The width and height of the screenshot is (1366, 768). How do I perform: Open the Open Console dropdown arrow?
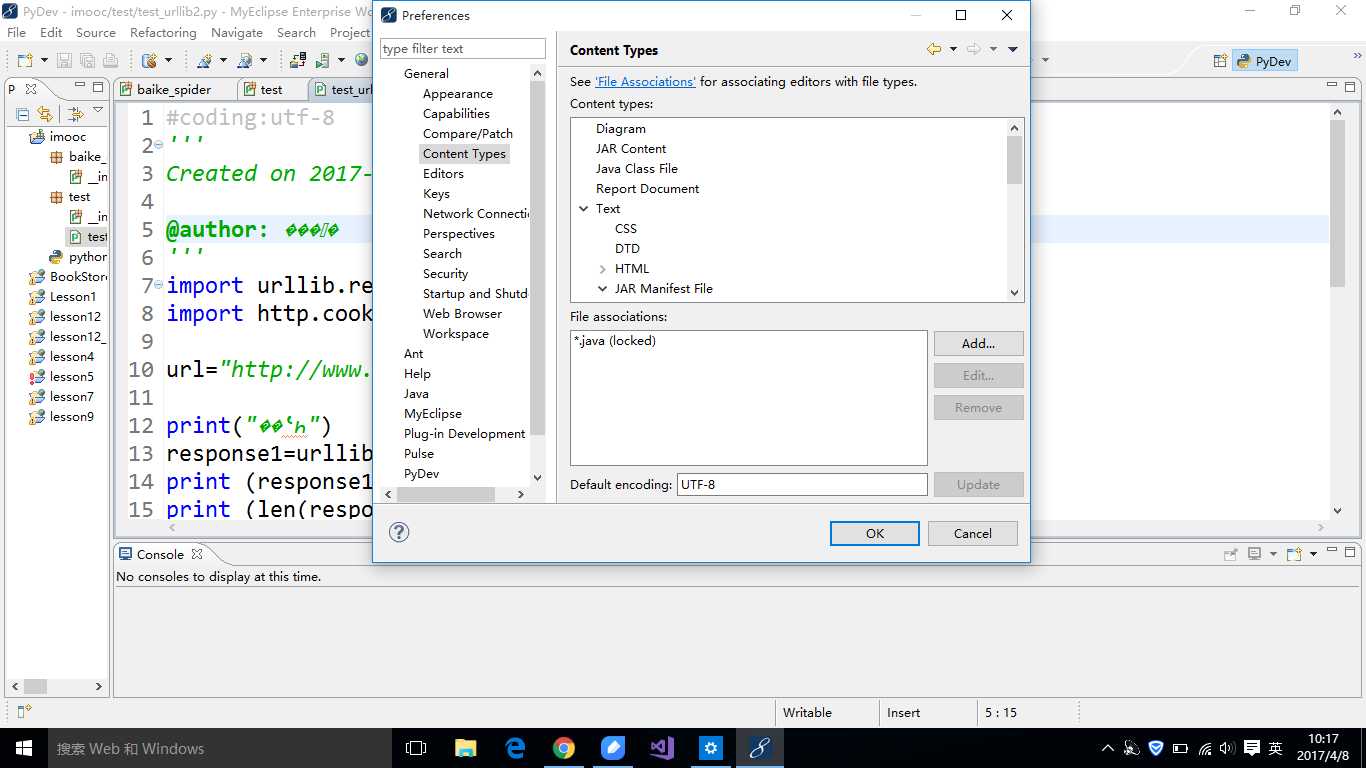pos(1311,554)
